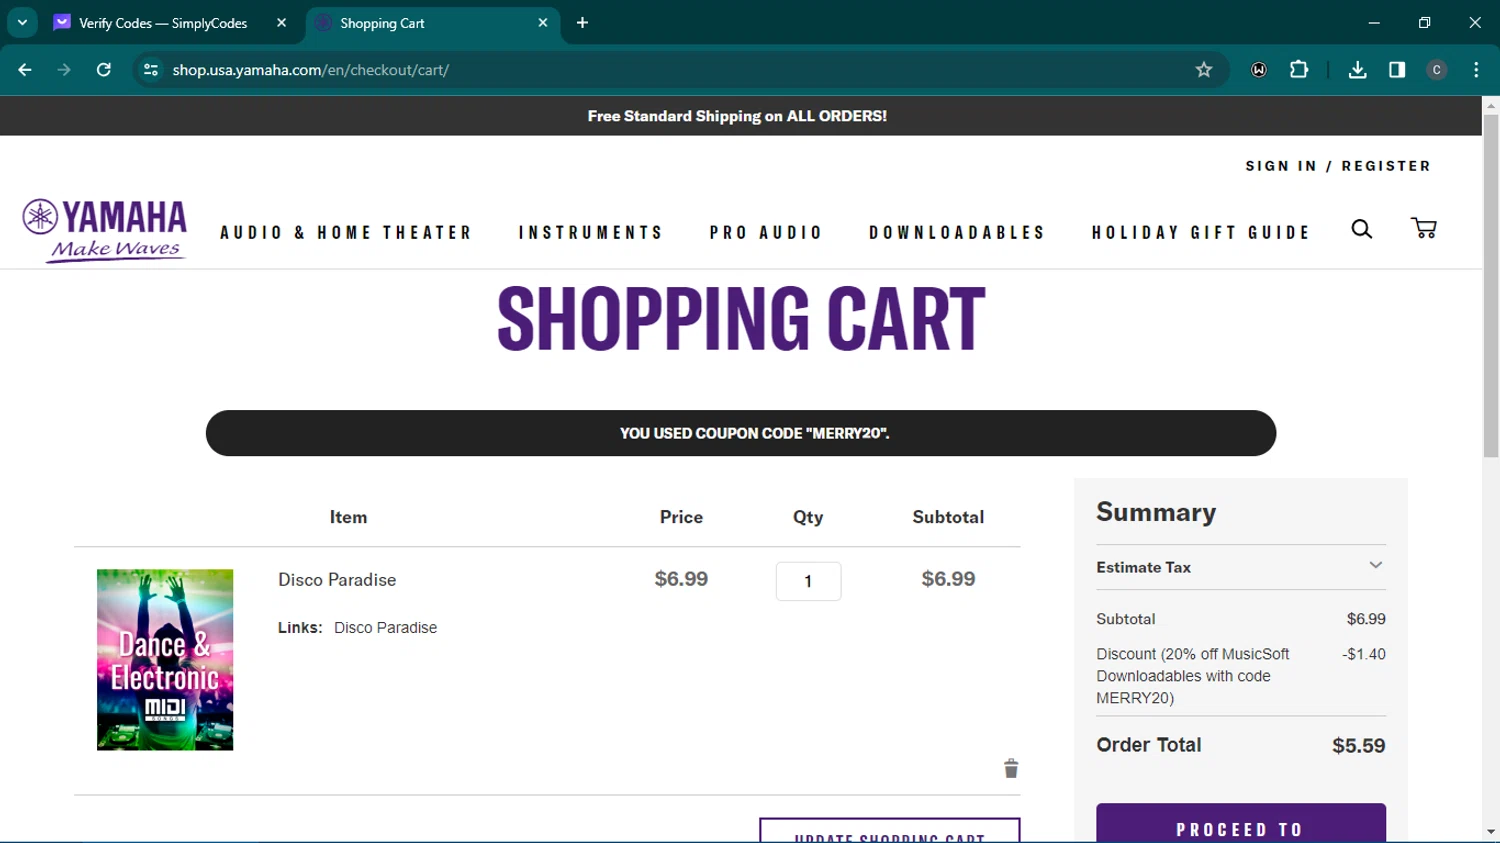The width and height of the screenshot is (1500, 843).
Task: Reload the page with the refresh icon
Action: point(104,70)
